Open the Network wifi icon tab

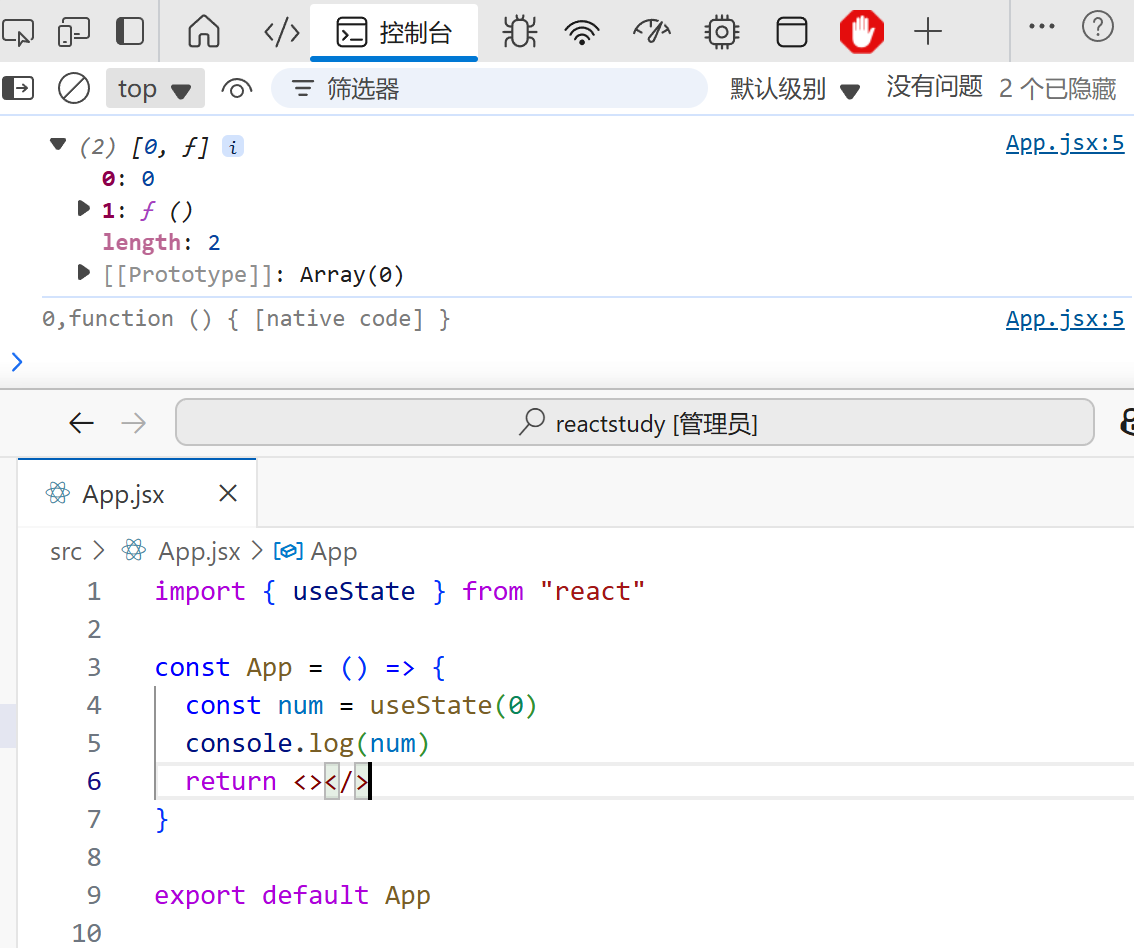tap(582, 33)
